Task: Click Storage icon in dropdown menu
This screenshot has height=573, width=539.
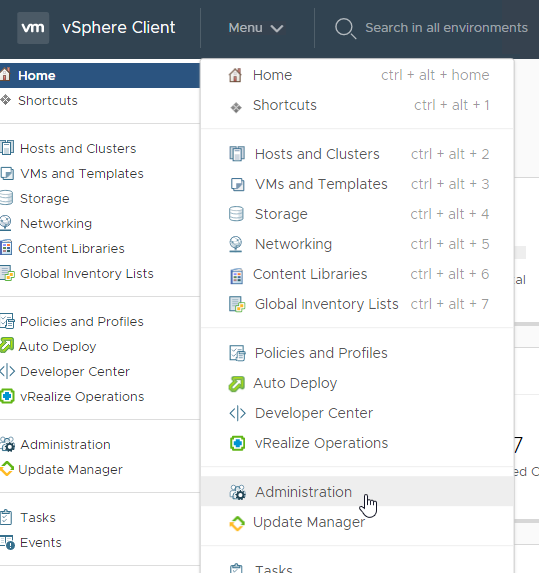Action: [x=236, y=214]
